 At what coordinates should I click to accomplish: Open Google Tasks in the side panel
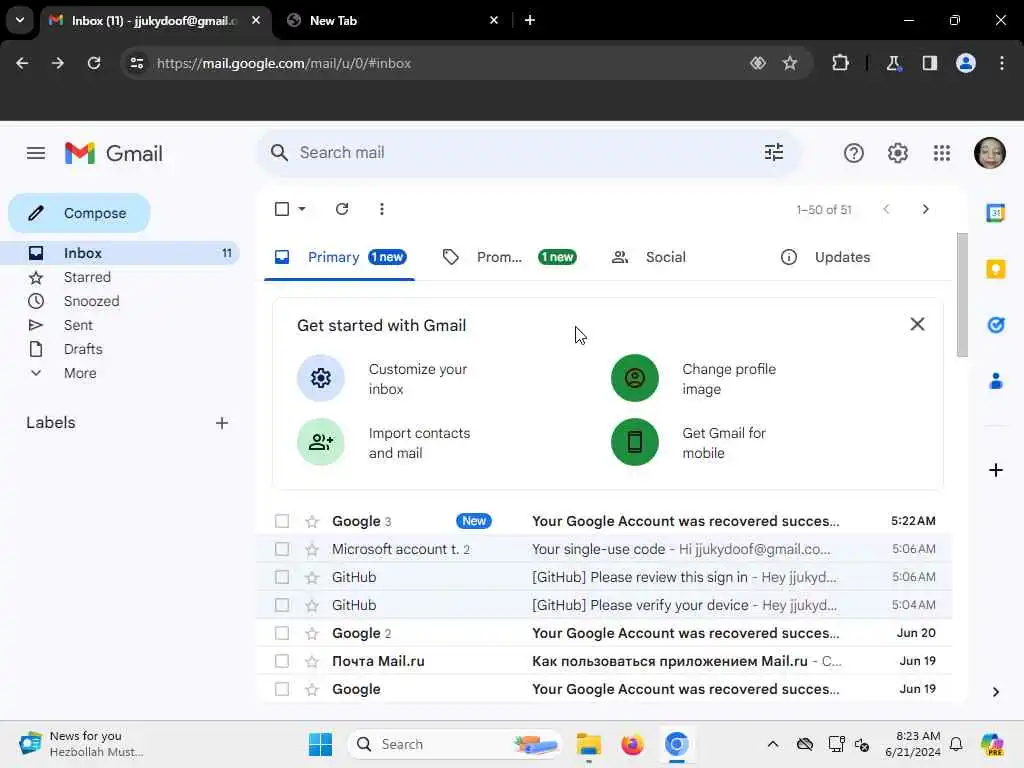[995, 325]
